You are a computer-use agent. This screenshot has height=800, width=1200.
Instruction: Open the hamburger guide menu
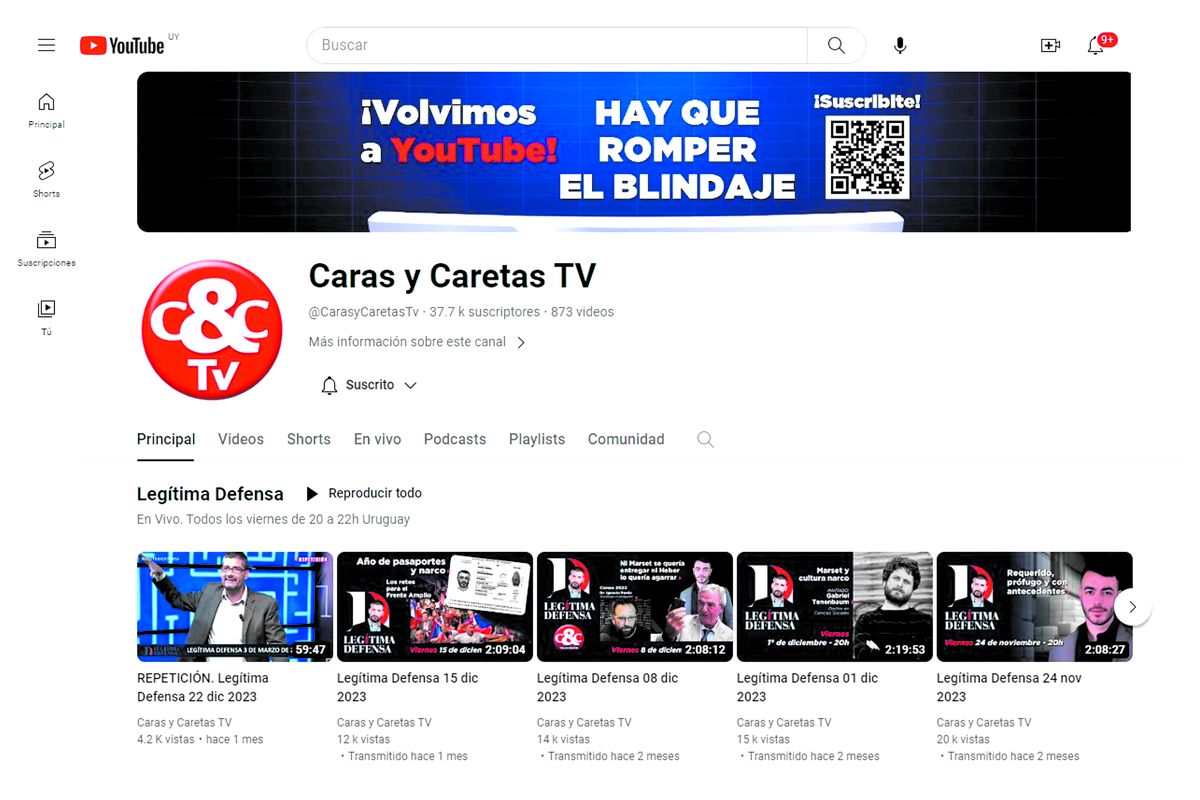[46, 45]
